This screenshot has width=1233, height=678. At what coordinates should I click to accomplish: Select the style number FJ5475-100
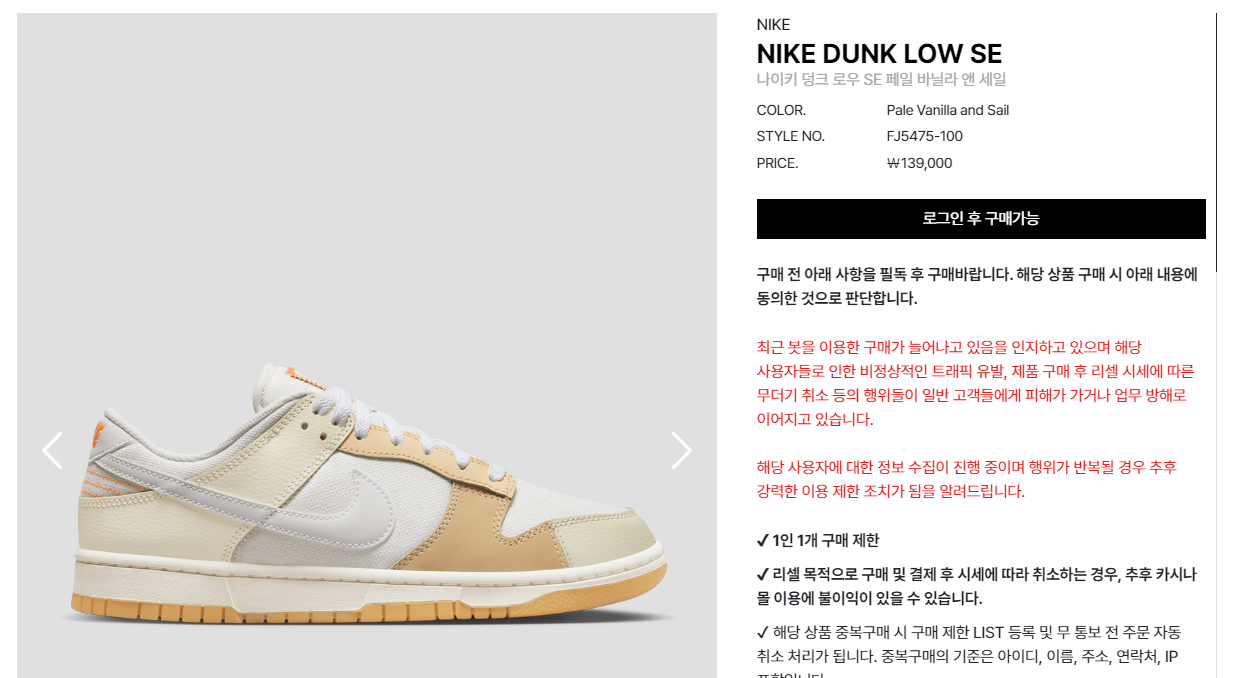point(924,137)
